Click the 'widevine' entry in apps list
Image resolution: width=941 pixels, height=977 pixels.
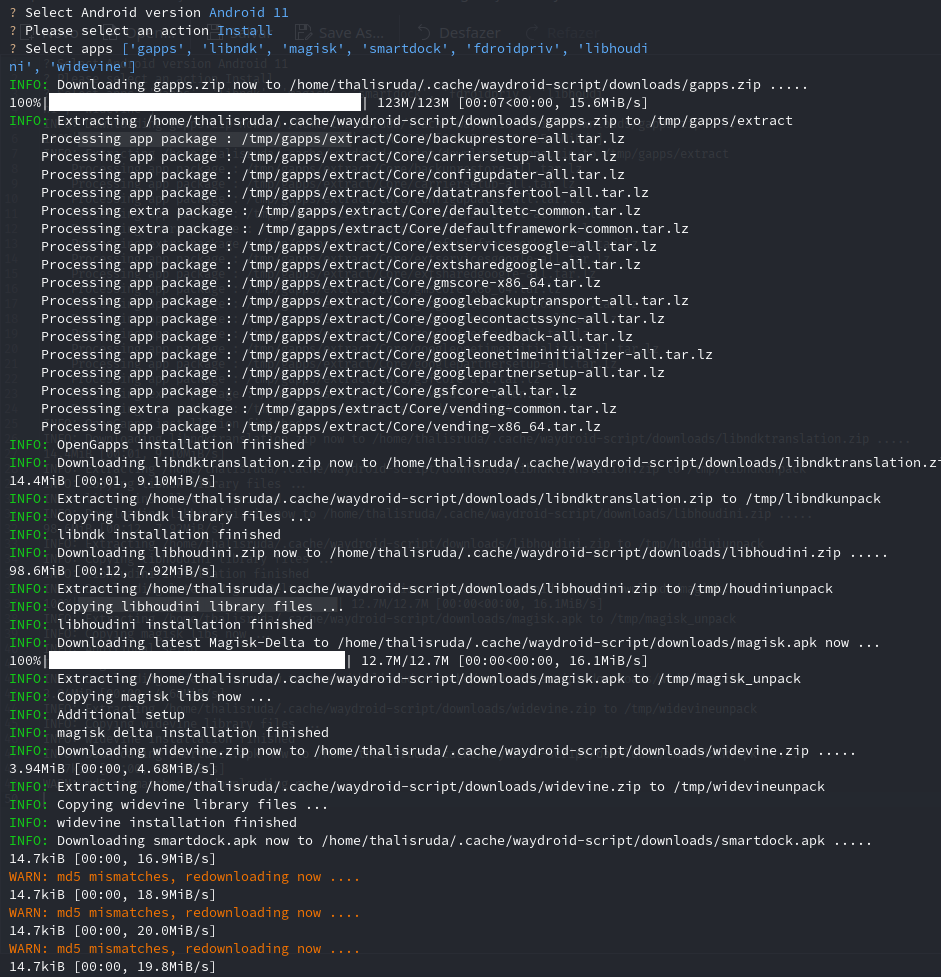89,67
